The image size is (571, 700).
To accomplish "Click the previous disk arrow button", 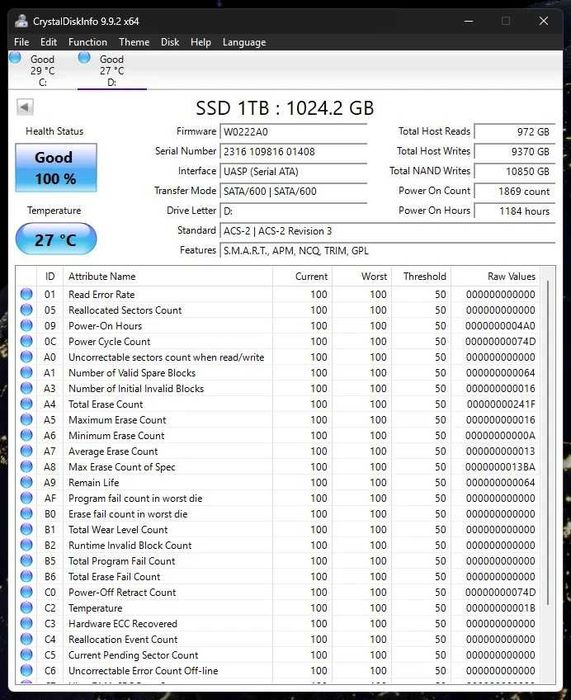I will point(25,107).
